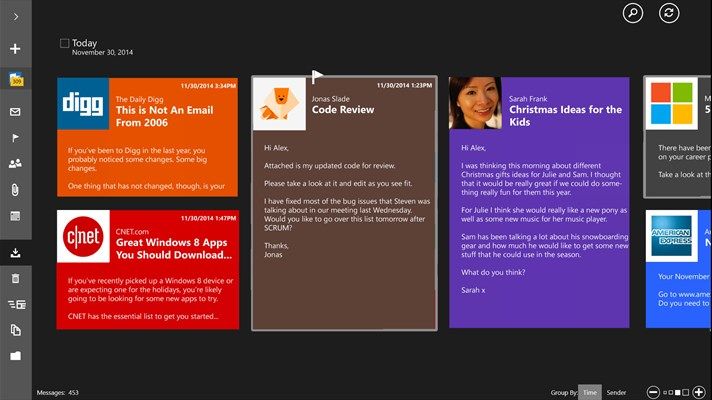This screenshot has width=712, height=400.
Task: Open Sarah Frank Christmas Ideas email
Action: [539, 202]
